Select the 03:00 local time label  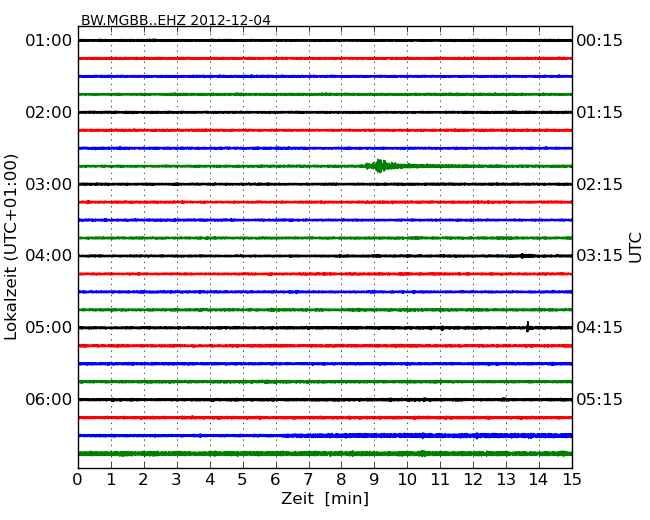[49, 184]
